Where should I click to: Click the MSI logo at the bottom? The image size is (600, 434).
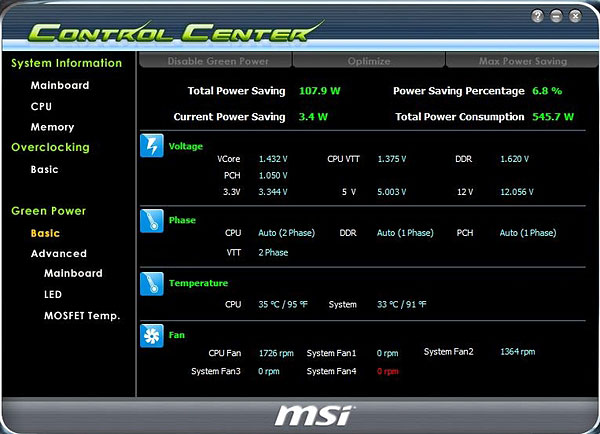(x=313, y=416)
